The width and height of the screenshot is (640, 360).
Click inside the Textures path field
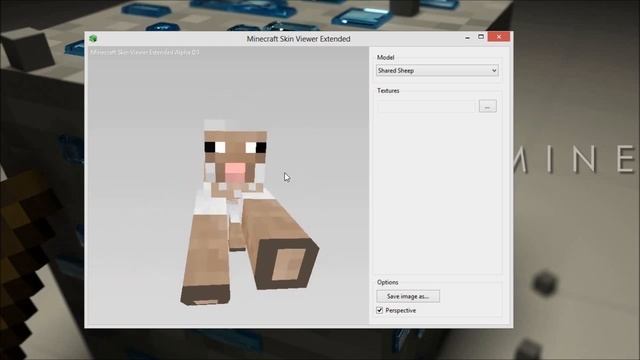pyautogui.click(x=426, y=106)
